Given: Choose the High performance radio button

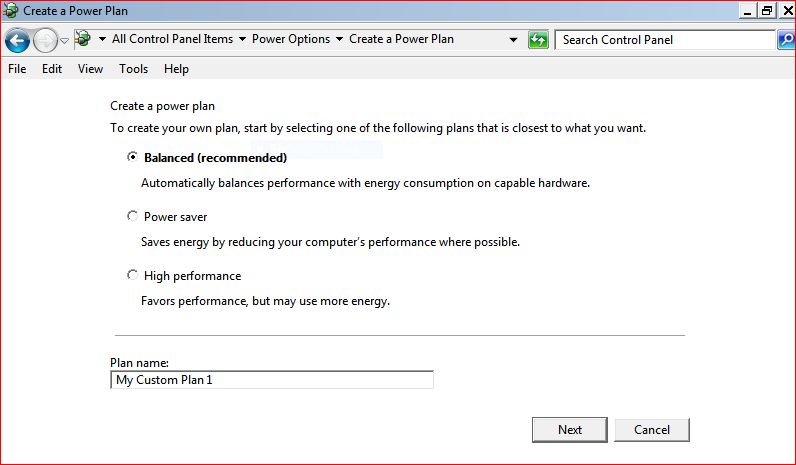Looking at the screenshot, I should (132, 275).
